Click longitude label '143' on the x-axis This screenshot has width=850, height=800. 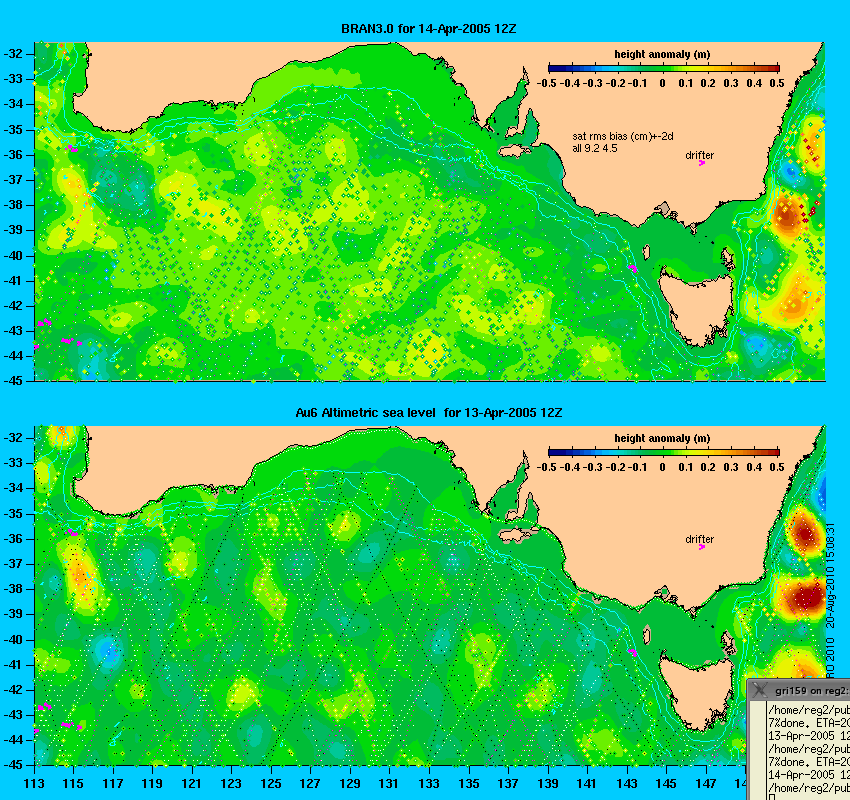pos(627,783)
